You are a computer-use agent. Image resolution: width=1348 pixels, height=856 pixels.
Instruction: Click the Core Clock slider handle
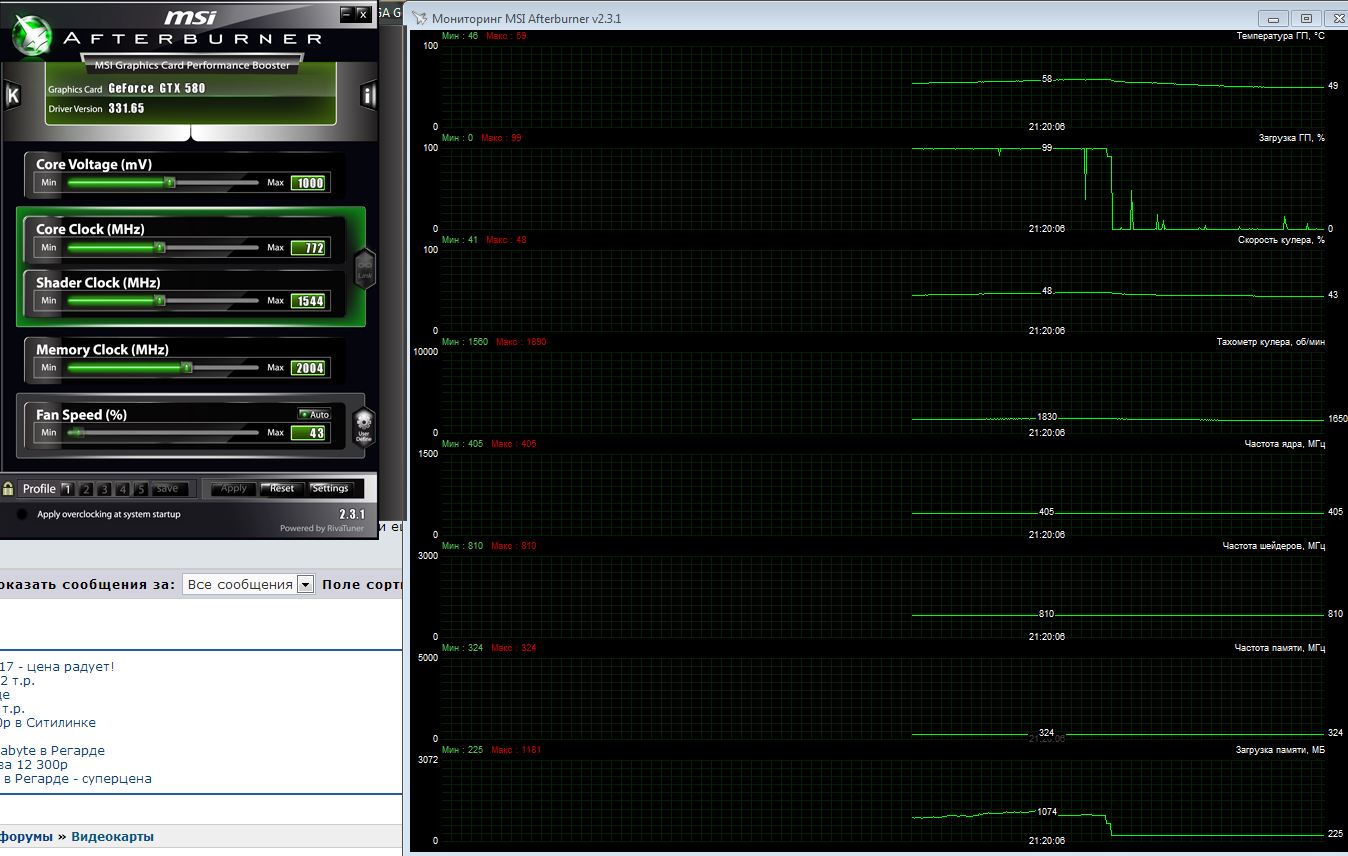pos(160,247)
